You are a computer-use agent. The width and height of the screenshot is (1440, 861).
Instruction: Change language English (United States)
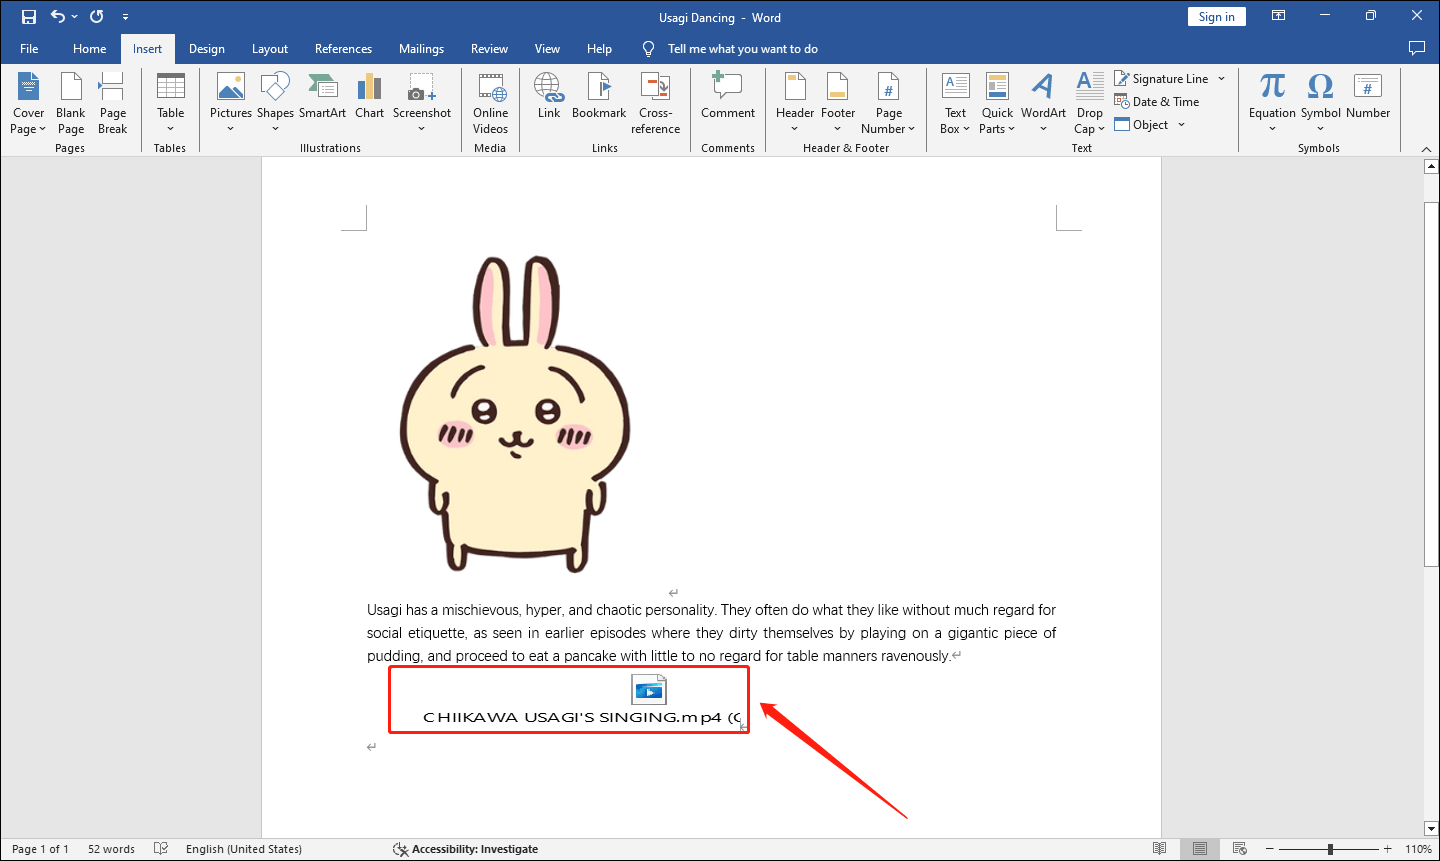click(244, 849)
